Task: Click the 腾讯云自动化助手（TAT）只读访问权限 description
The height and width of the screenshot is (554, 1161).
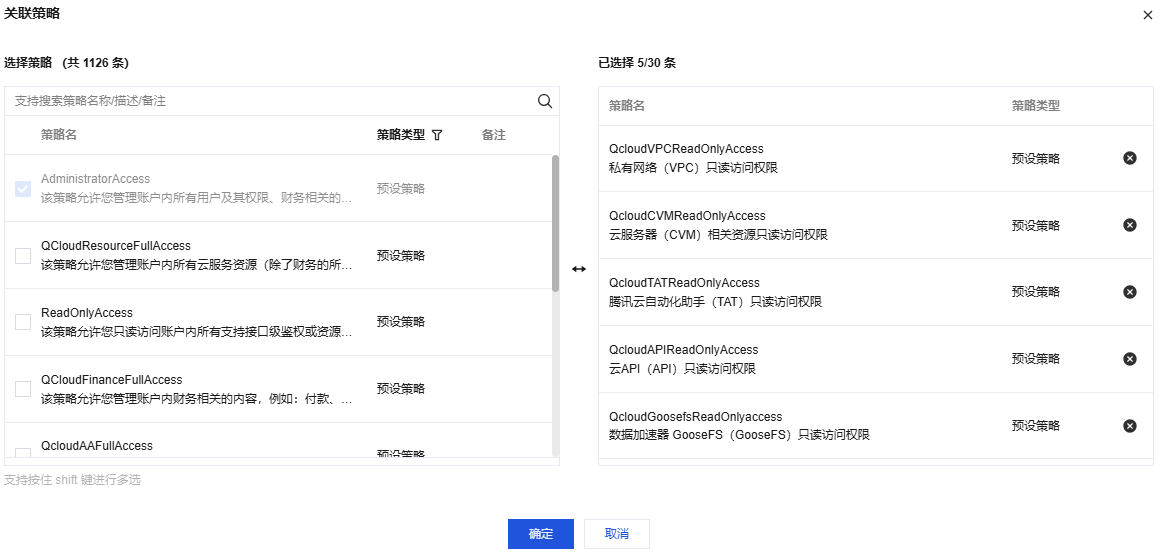Action: click(715, 301)
